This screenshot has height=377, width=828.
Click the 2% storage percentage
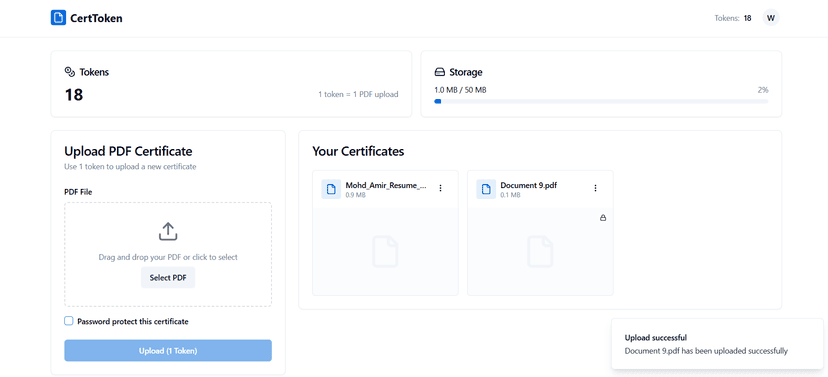point(763,90)
